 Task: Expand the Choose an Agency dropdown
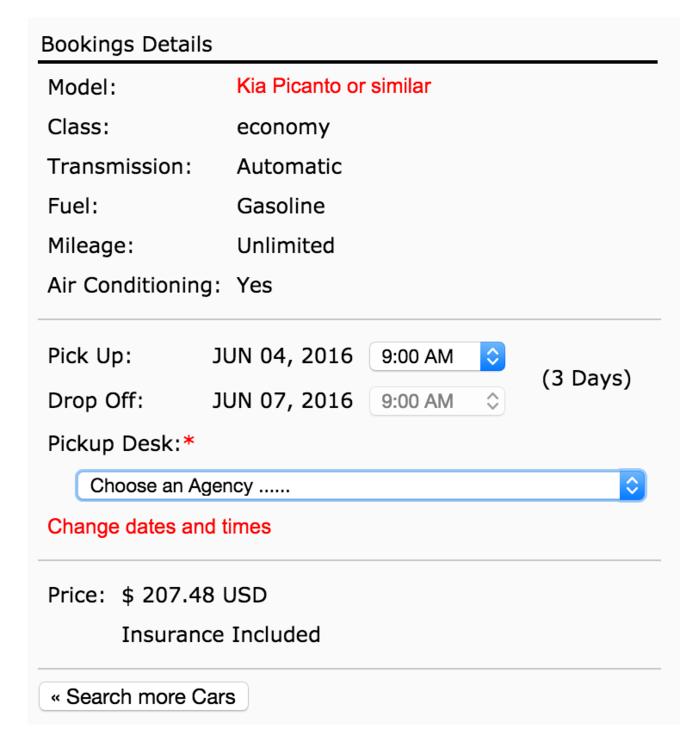point(360,486)
